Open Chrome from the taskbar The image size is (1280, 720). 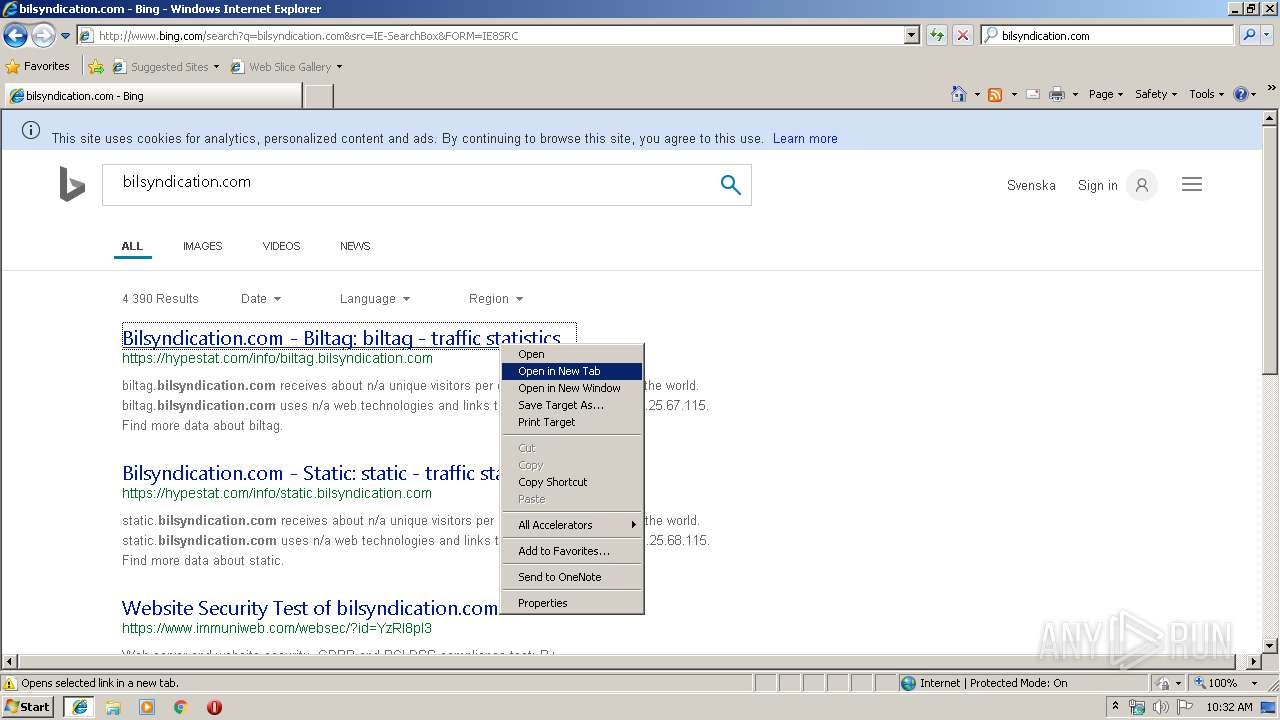181,707
